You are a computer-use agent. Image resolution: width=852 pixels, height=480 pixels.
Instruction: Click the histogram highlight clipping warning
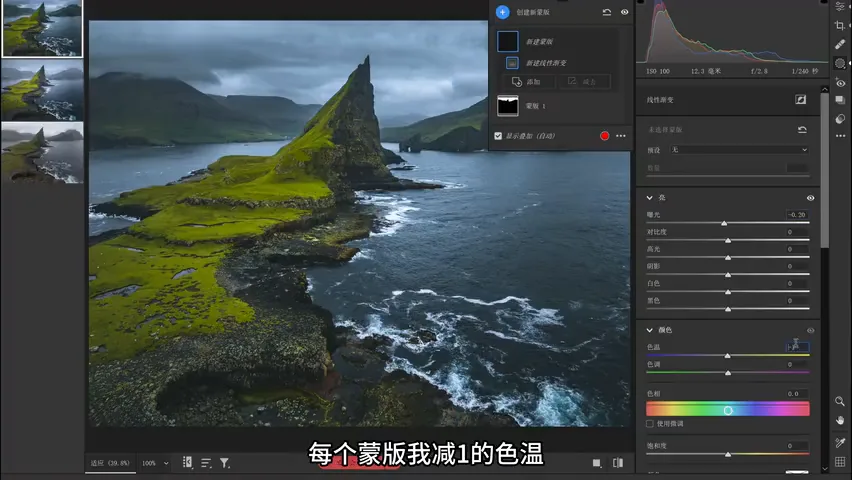click(x=824, y=2)
